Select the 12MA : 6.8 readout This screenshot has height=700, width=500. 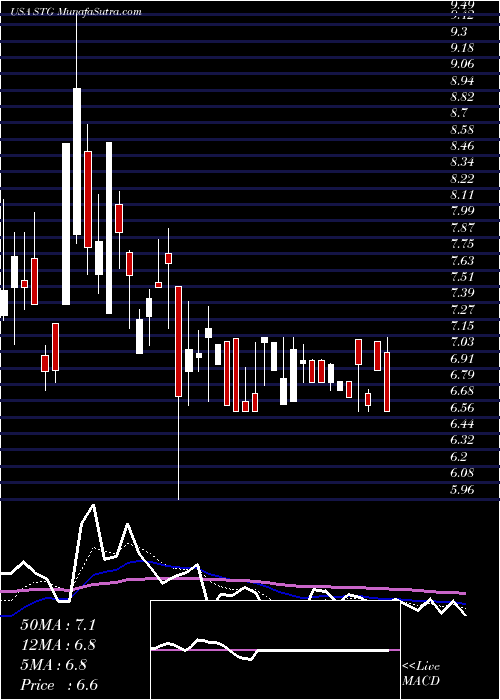tap(58, 645)
